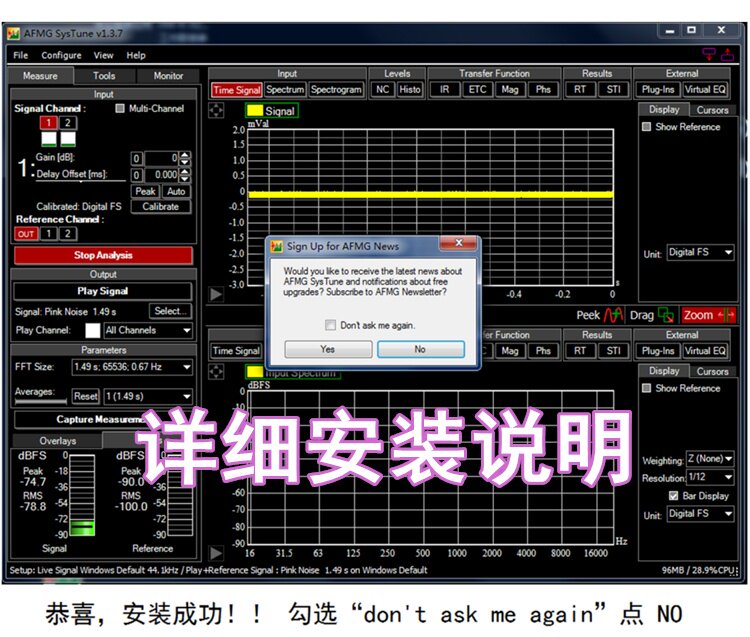Click the Play Signal button
Screen dimensions: 750x637
(103, 291)
